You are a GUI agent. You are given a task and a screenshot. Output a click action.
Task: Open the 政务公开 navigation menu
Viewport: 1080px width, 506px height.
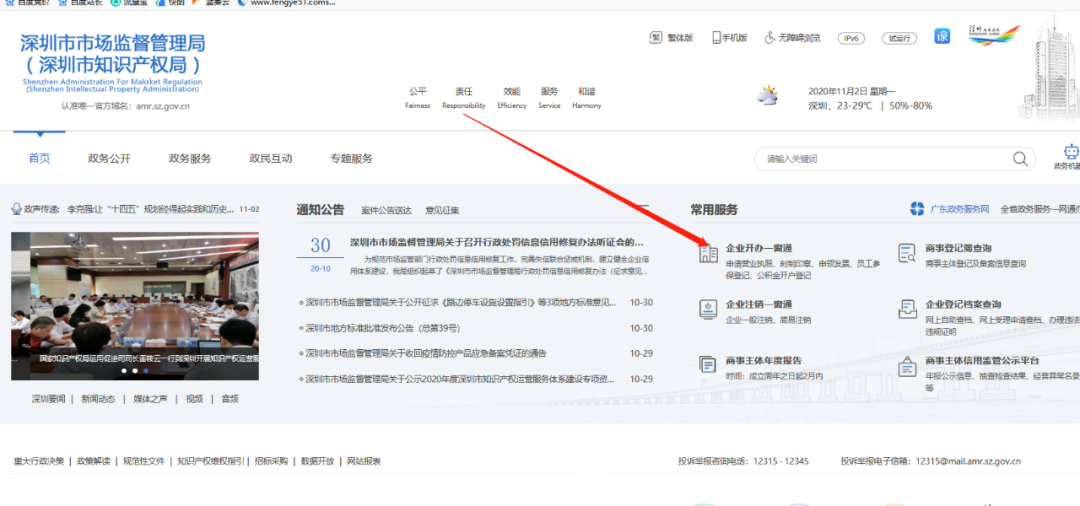pyautogui.click(x=109, y=158)
